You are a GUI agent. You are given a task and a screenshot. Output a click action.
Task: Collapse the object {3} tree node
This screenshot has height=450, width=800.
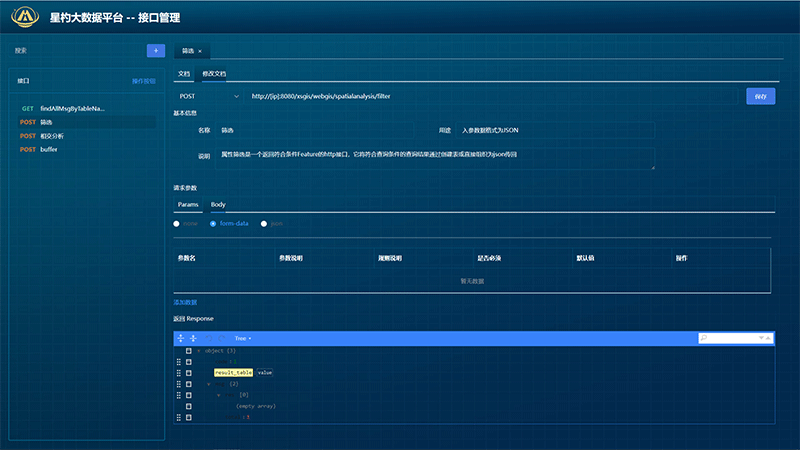198,351
